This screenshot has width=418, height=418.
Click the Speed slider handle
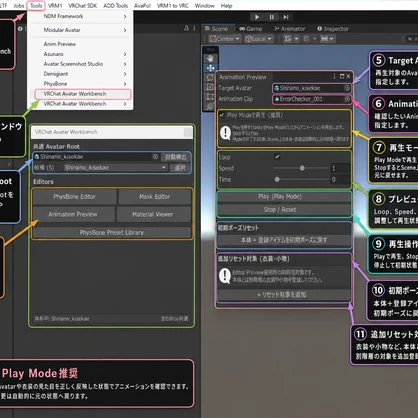pyautogui.click(x=302, y=168)
